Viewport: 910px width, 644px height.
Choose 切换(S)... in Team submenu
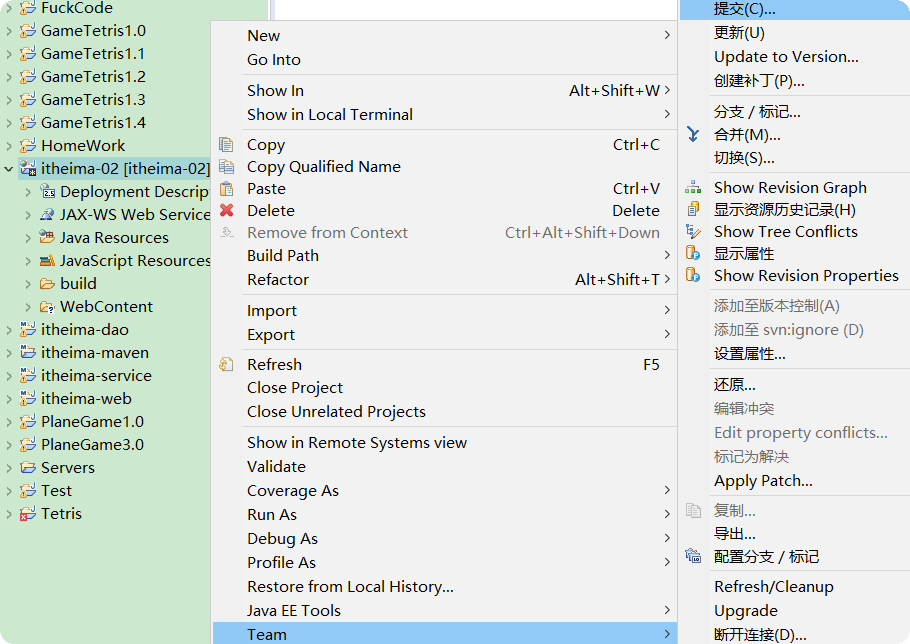coord(795,158)
